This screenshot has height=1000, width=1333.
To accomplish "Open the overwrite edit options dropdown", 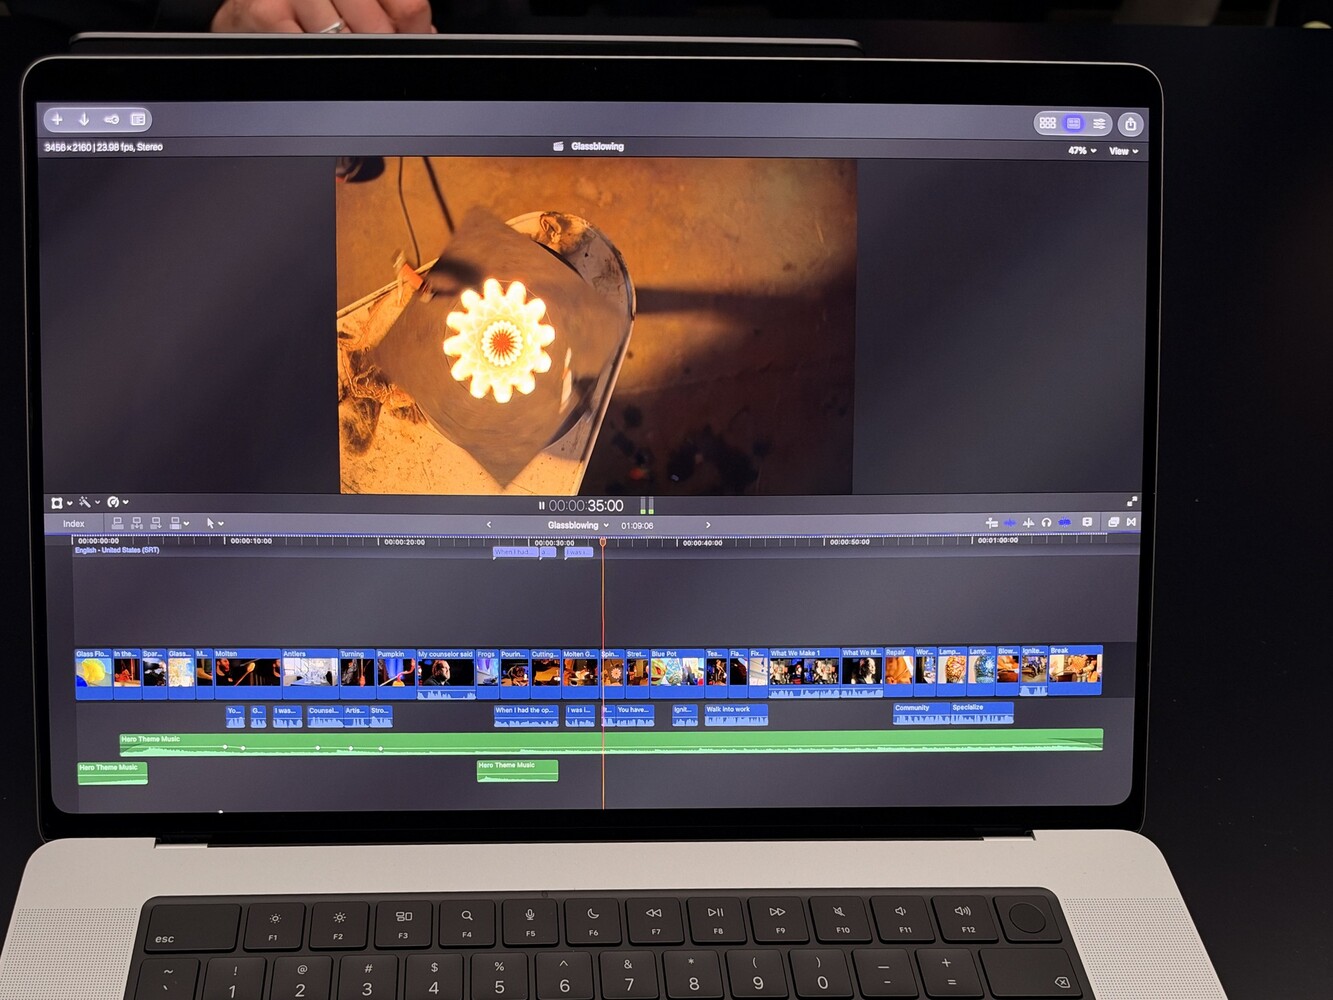I will point(179,523).
